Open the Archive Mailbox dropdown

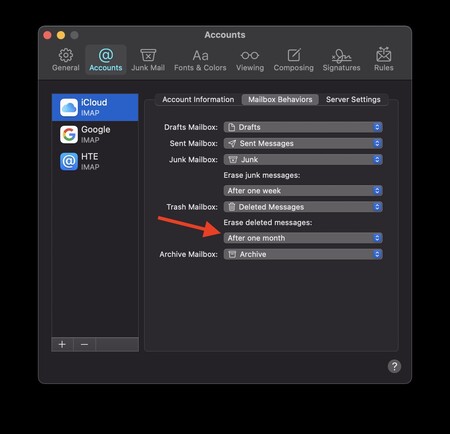click(x=303, y=254)
